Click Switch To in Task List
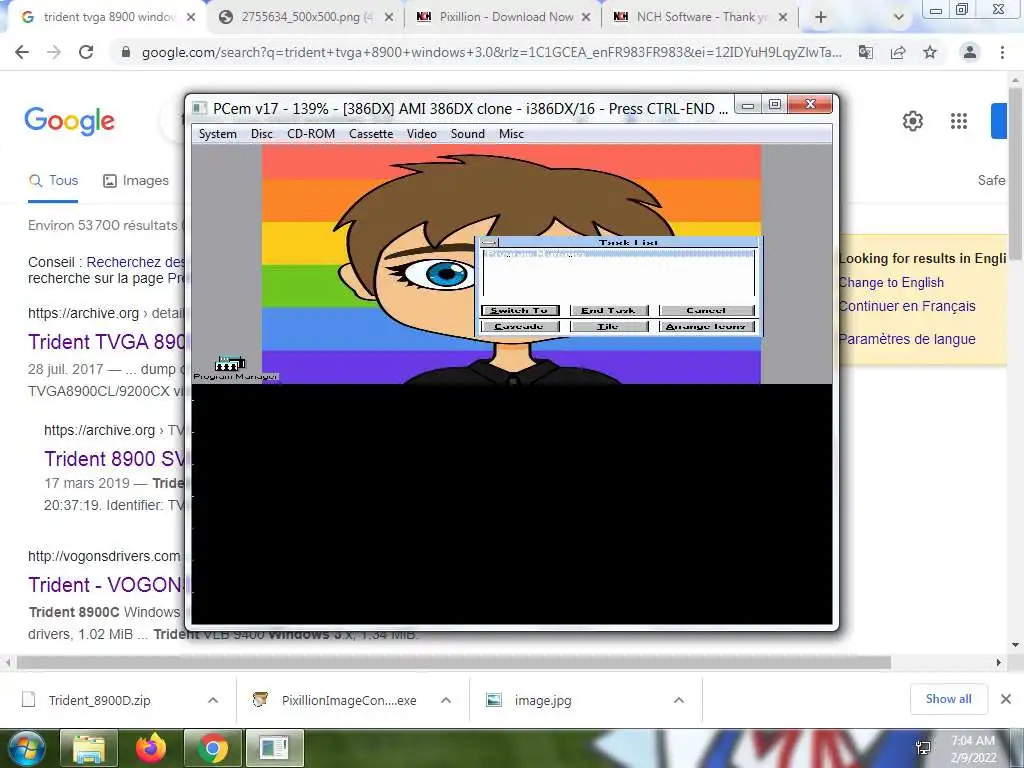This screenshot has width=1024, height=768. (520, 311)
